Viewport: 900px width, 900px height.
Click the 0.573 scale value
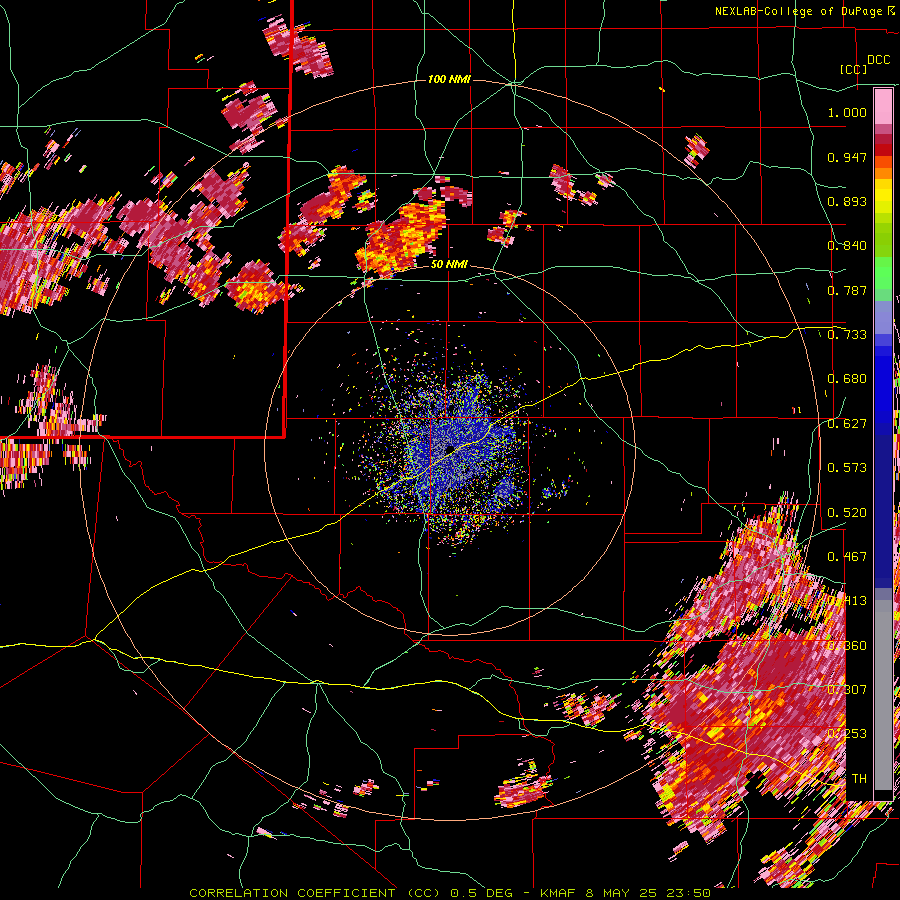coord(847,468)
